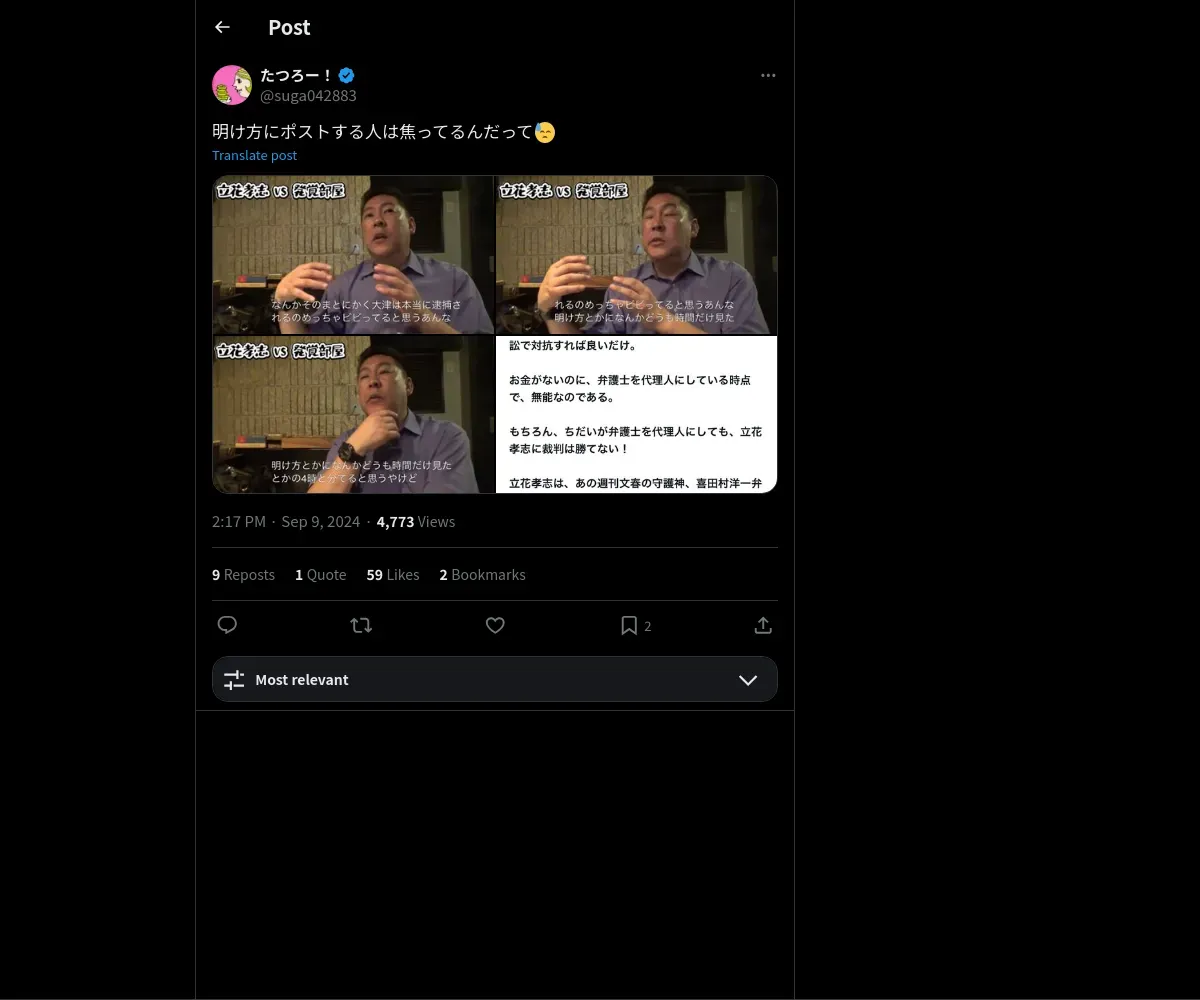Like the post with heart icon

pos(495,625)
